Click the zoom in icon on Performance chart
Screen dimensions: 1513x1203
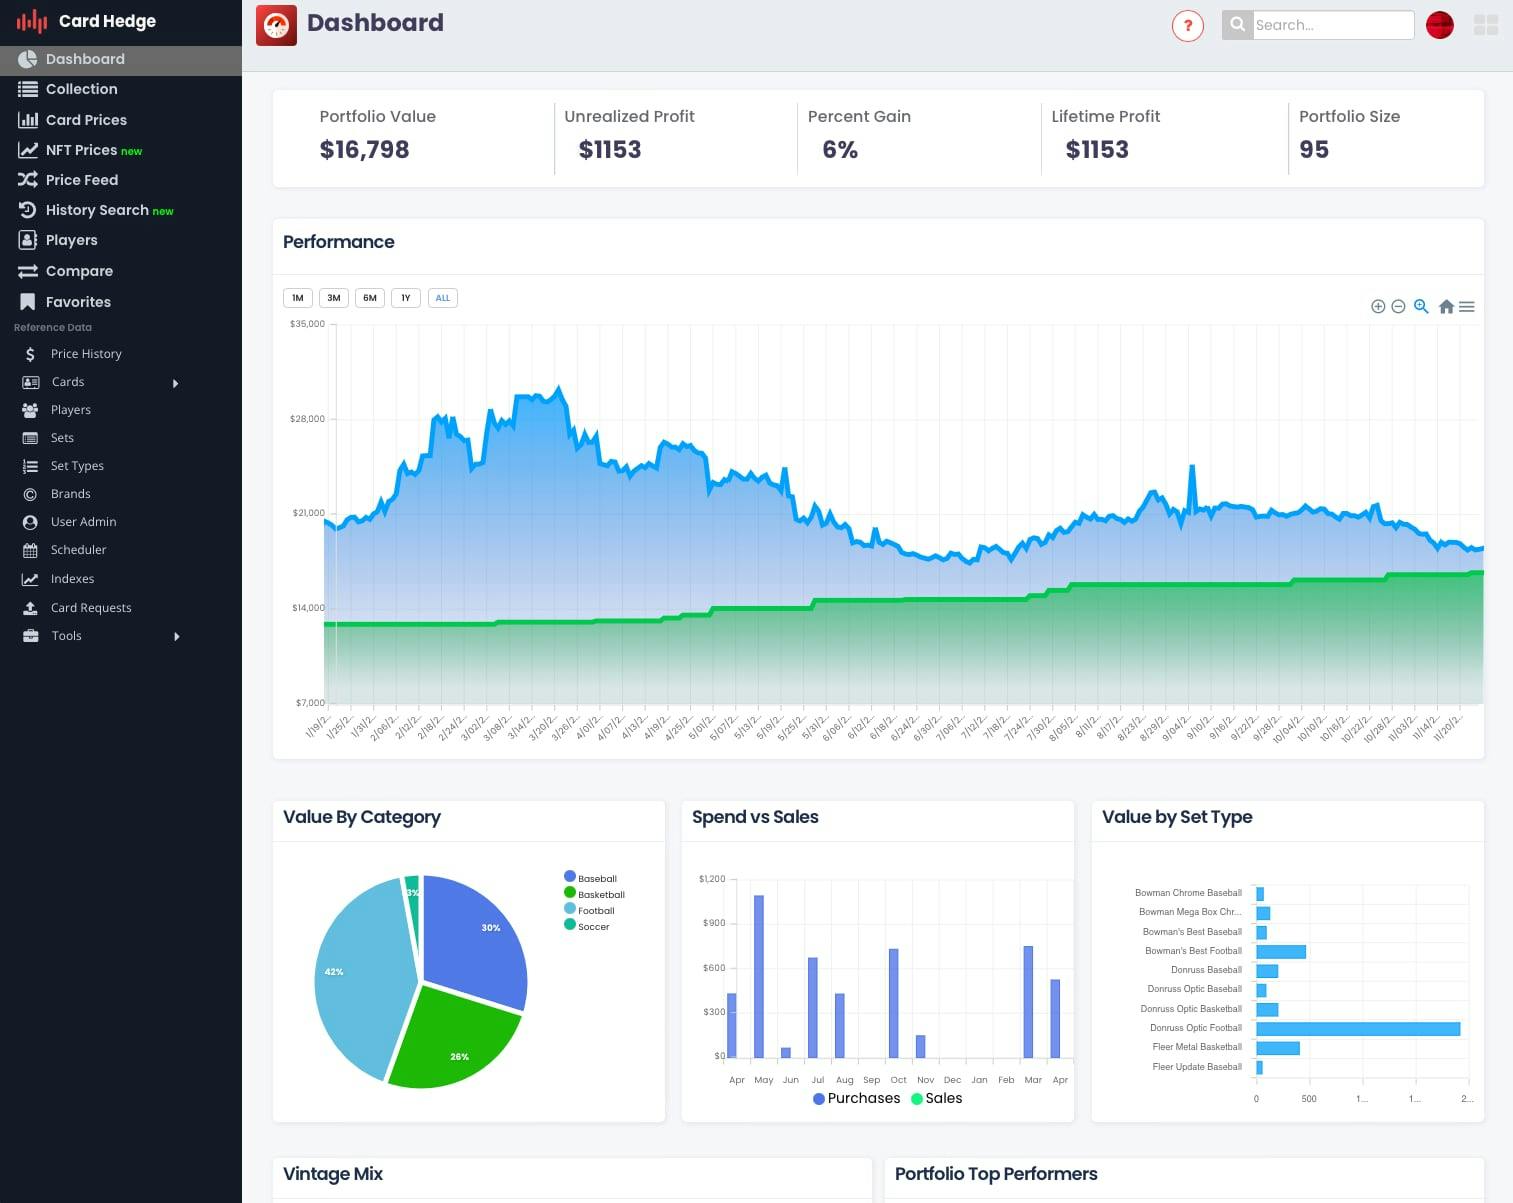point(1377,307)
